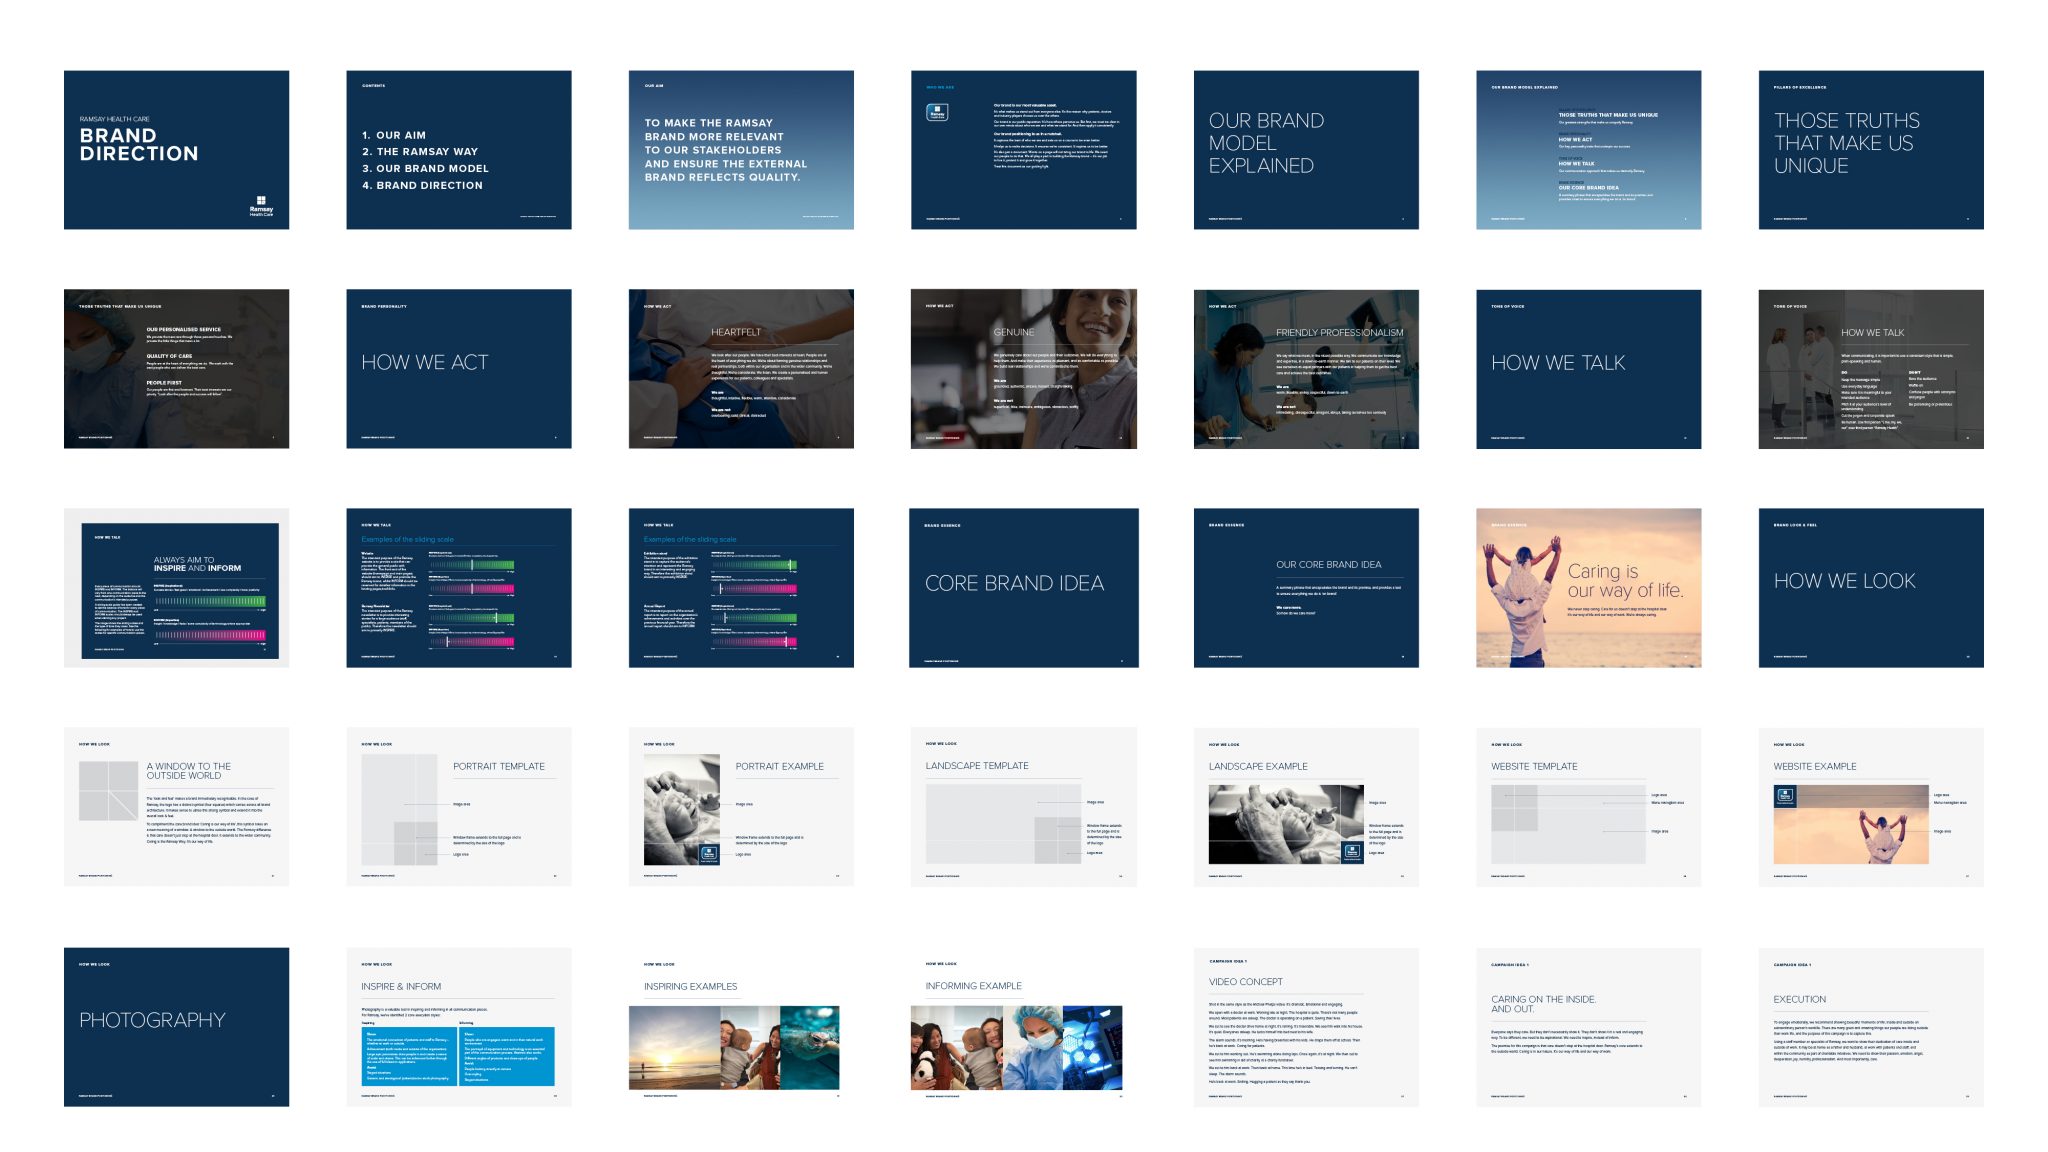Screen dimensions: 2048x1152
Task: Open the 'Website Example' slide
Action: click(x=1871, y=807)
